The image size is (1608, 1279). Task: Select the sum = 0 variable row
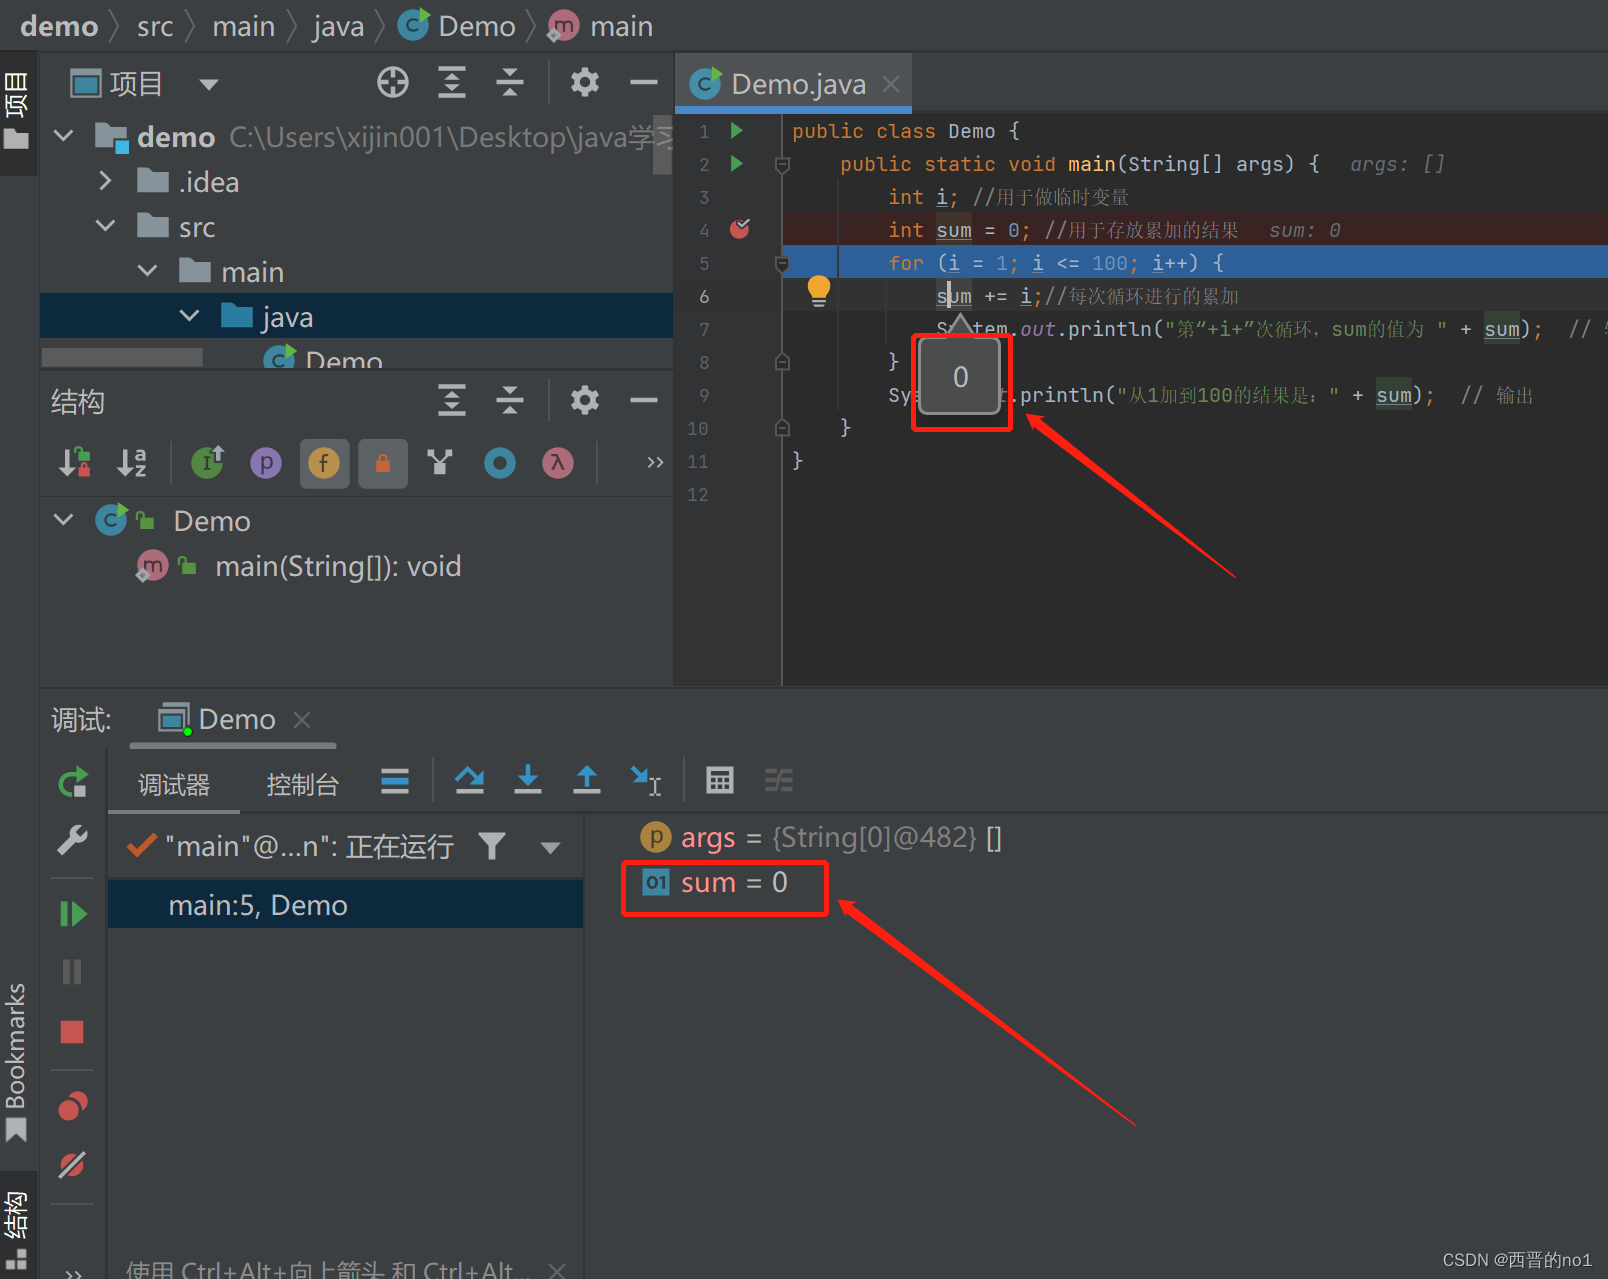pyautogui.click(x=715, y=883)
